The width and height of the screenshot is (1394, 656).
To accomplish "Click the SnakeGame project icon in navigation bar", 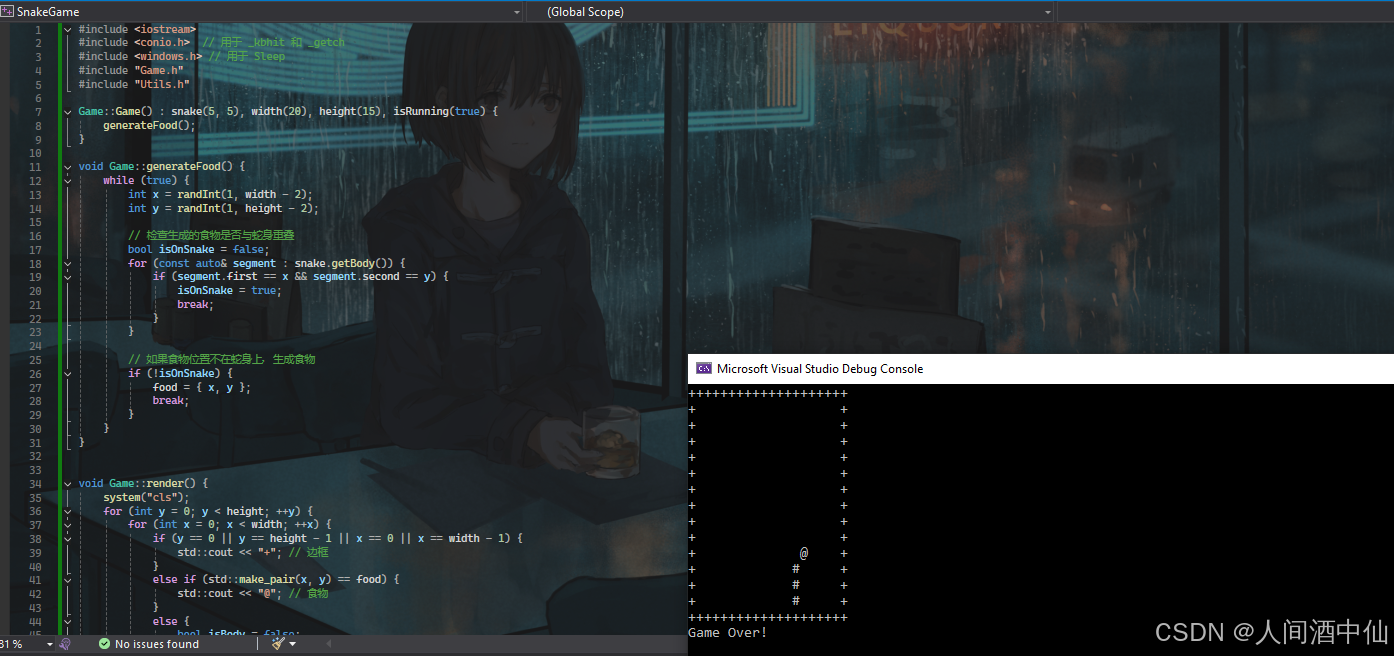I will (x=8, y=11).
